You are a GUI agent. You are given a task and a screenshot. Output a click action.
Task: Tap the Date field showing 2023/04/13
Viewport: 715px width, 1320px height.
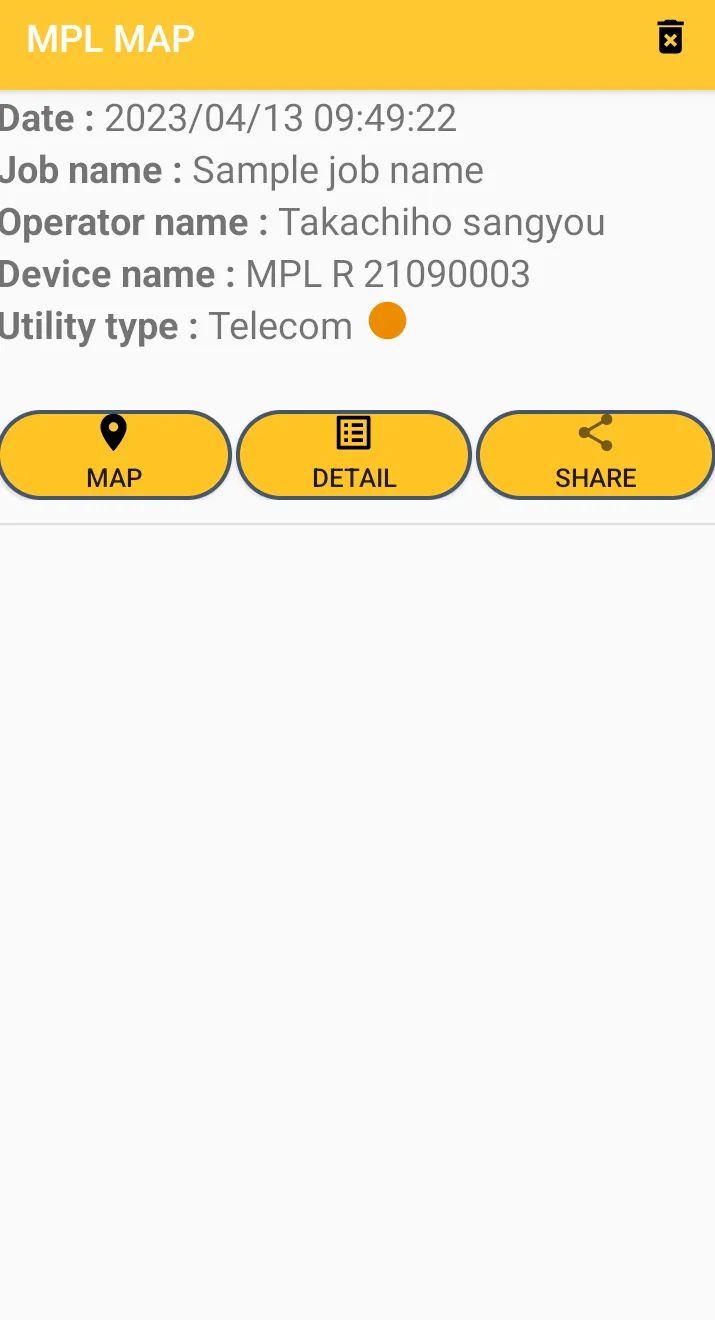(228, 118)
